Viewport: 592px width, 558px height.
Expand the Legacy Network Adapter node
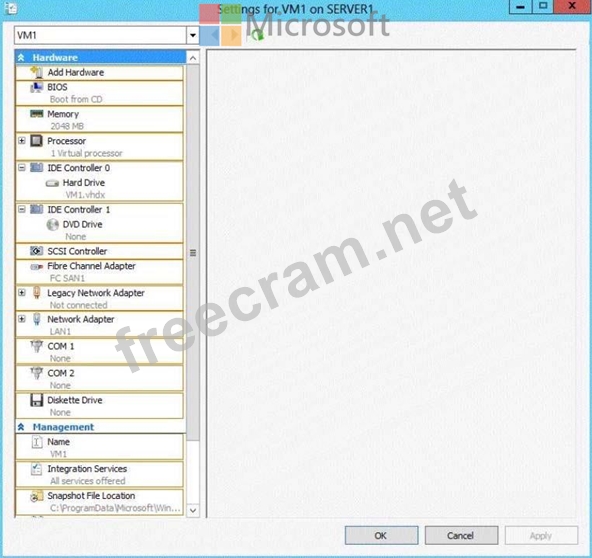click(22, 293)
